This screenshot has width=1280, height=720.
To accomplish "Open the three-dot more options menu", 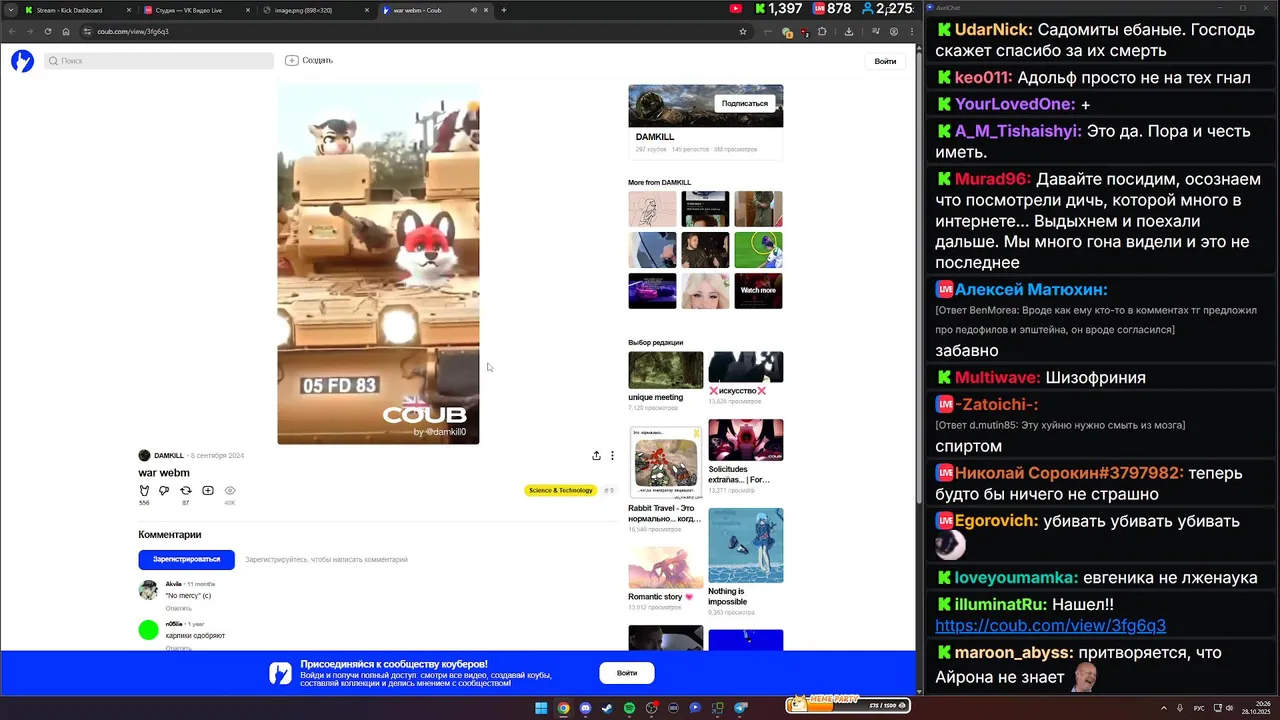I will pos(612,455).
